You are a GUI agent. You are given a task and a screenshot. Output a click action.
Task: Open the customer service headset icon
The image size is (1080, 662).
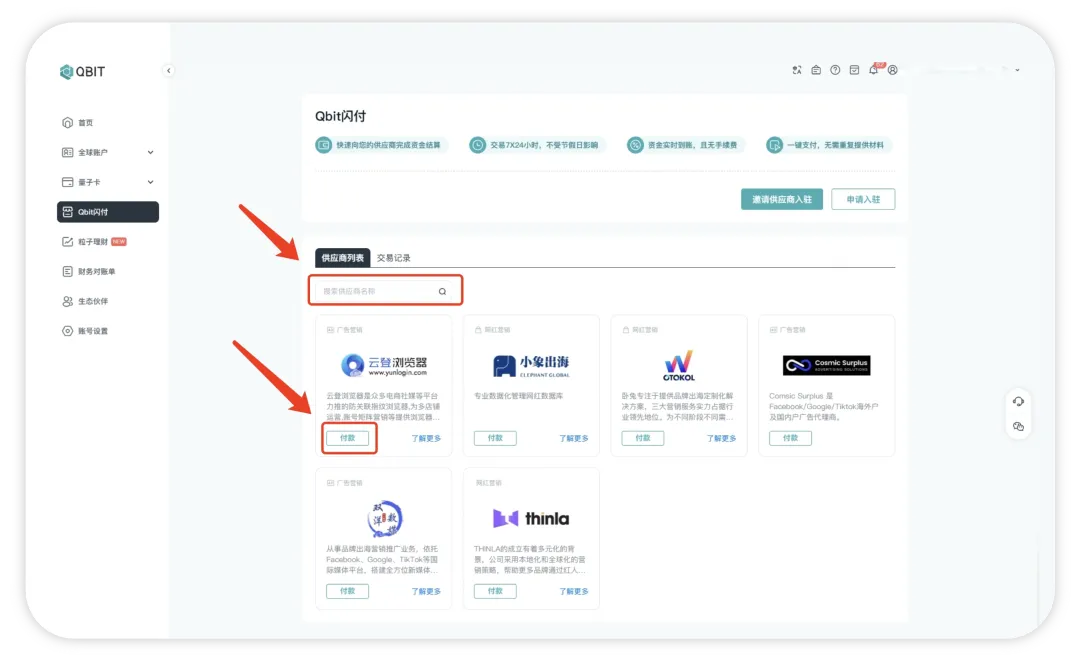point(1018,402)
